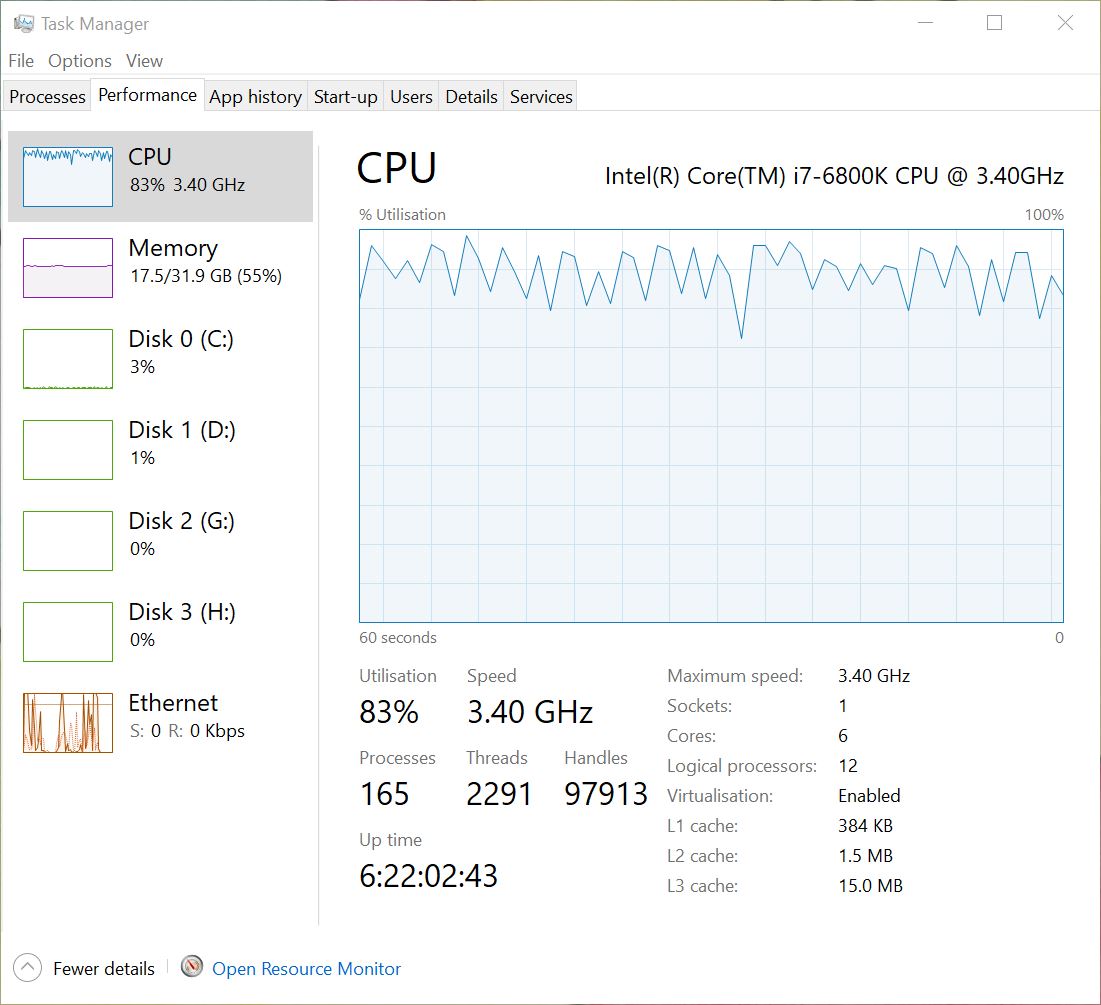Select the Memory usage thumbnail graph

(68, 267)
